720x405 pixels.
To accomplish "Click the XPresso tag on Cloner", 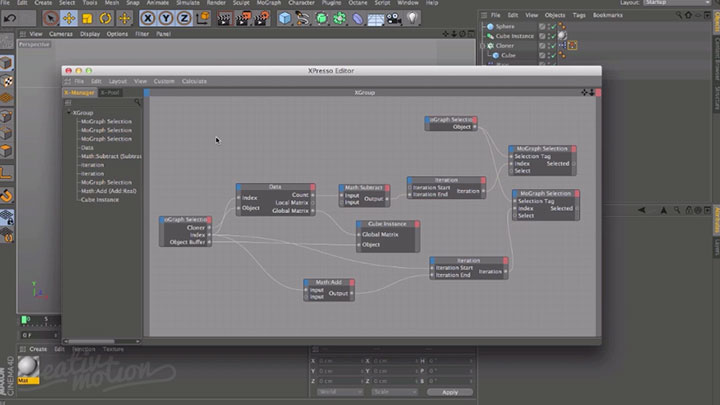I will click(x=572, y=45).
